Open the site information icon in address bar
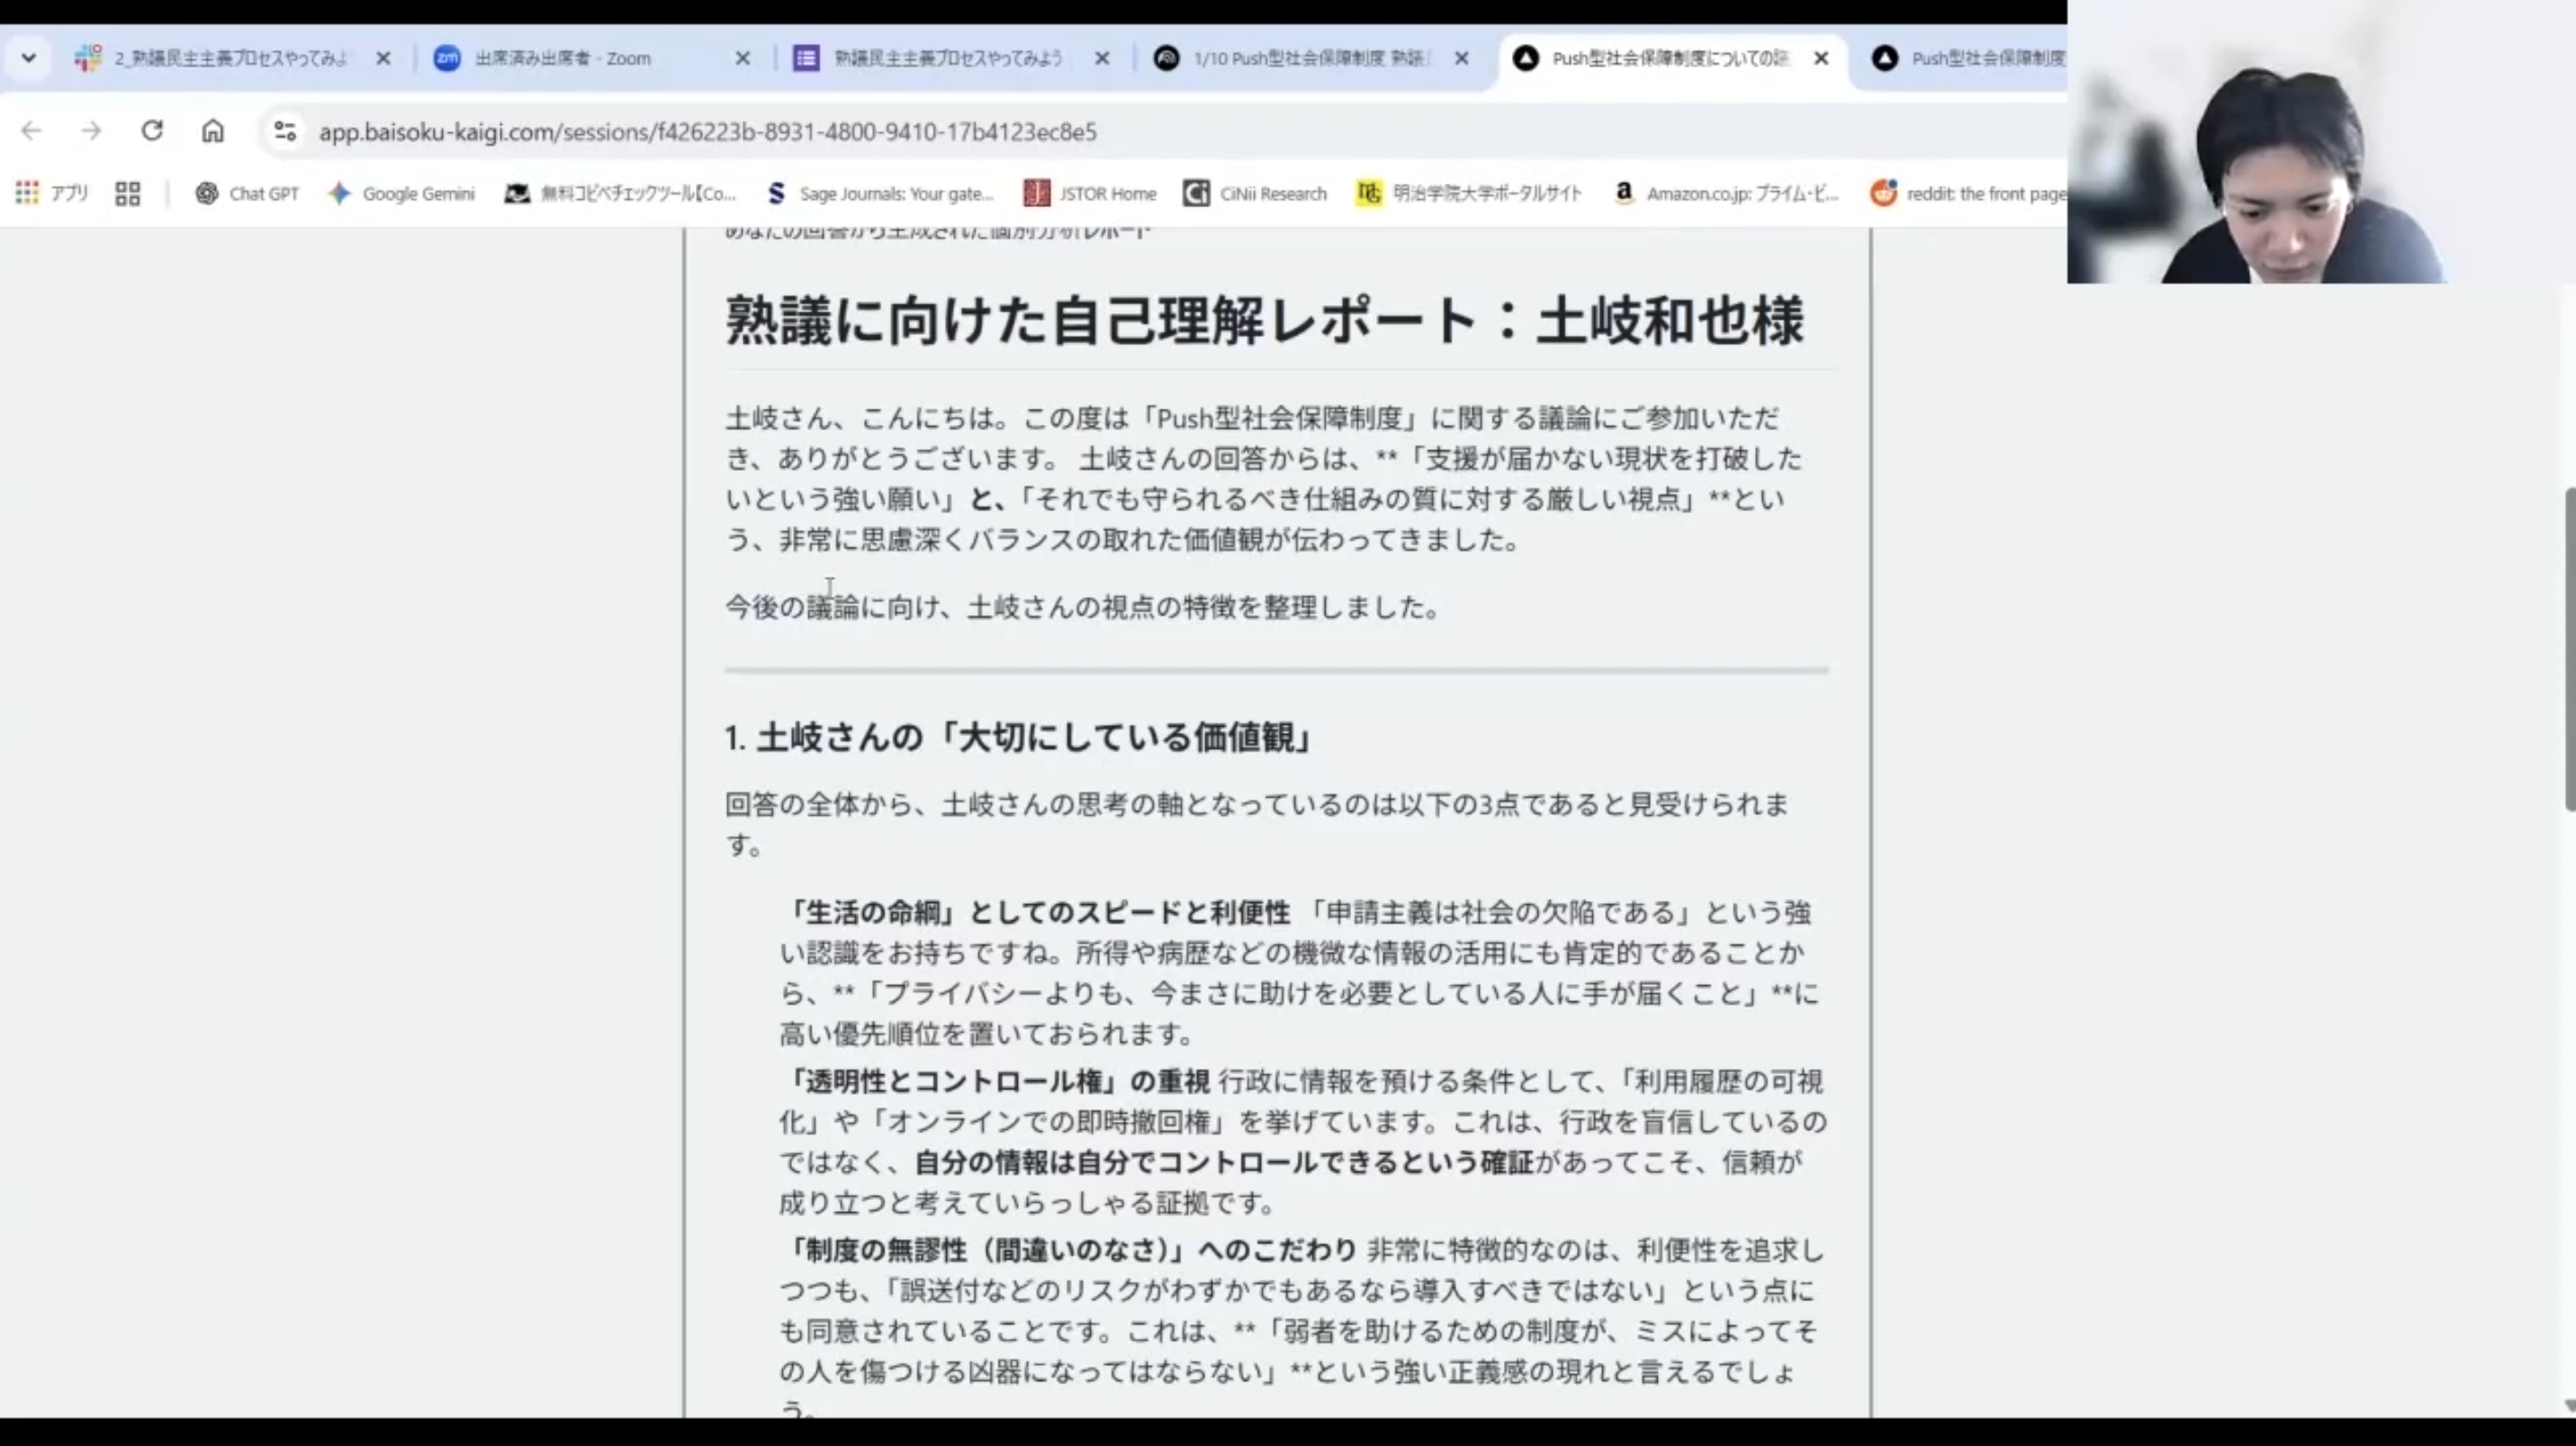Viewport: 2576px width, 1446px height. pyautogui.click(x=285, y=131)
